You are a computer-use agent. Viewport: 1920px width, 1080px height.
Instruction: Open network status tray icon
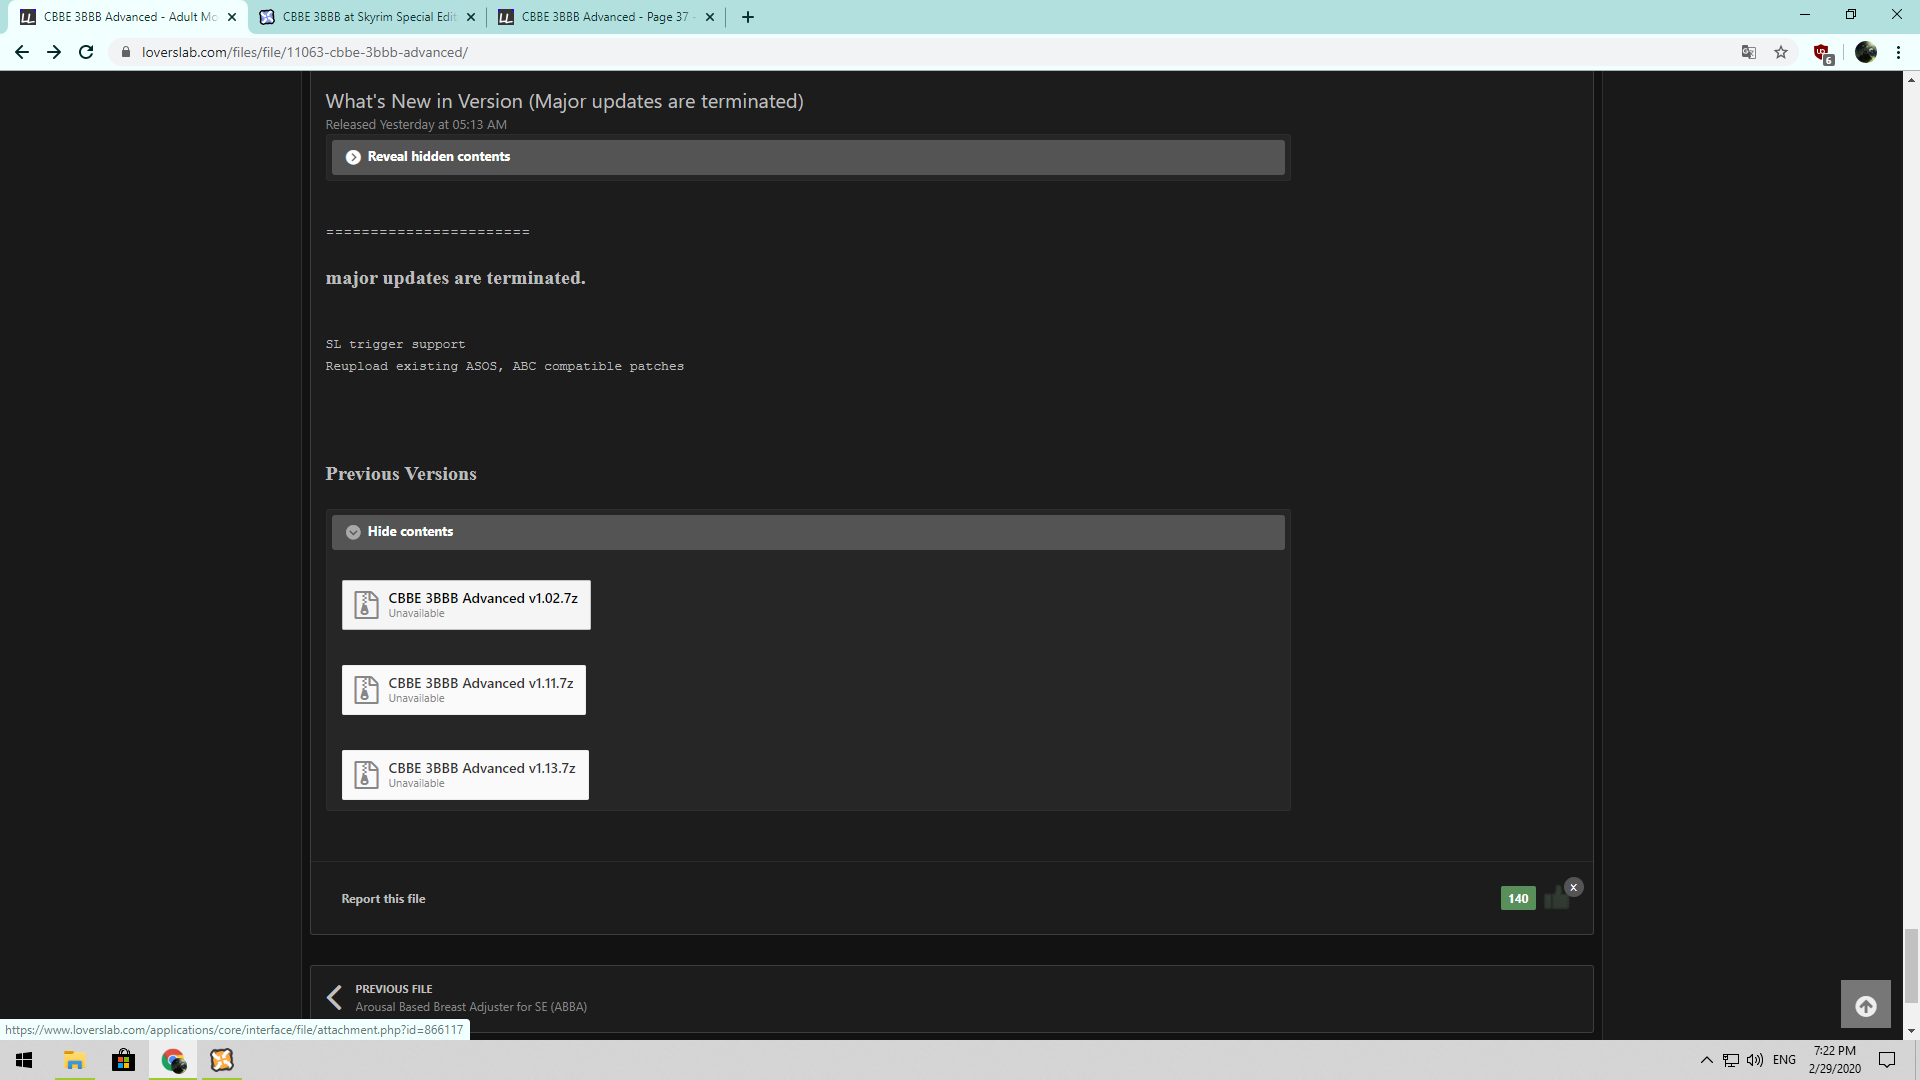[x=1731, y=1060]
